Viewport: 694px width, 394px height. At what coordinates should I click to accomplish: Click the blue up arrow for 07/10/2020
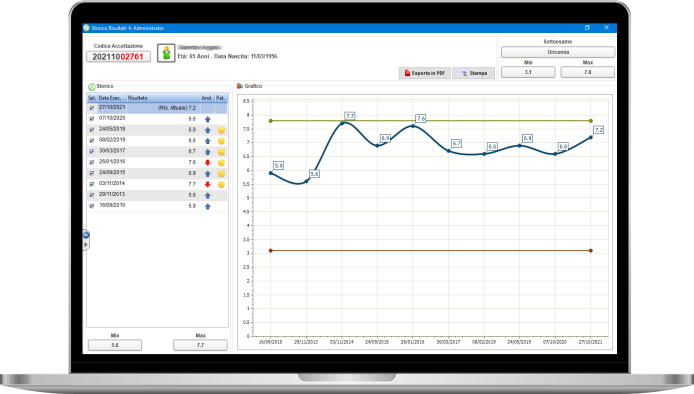[x=208, y=119]
